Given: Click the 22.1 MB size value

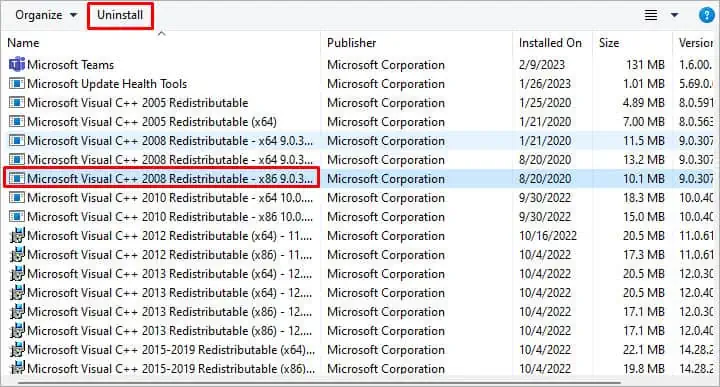Looking at the screenshot, I should 644,349.
